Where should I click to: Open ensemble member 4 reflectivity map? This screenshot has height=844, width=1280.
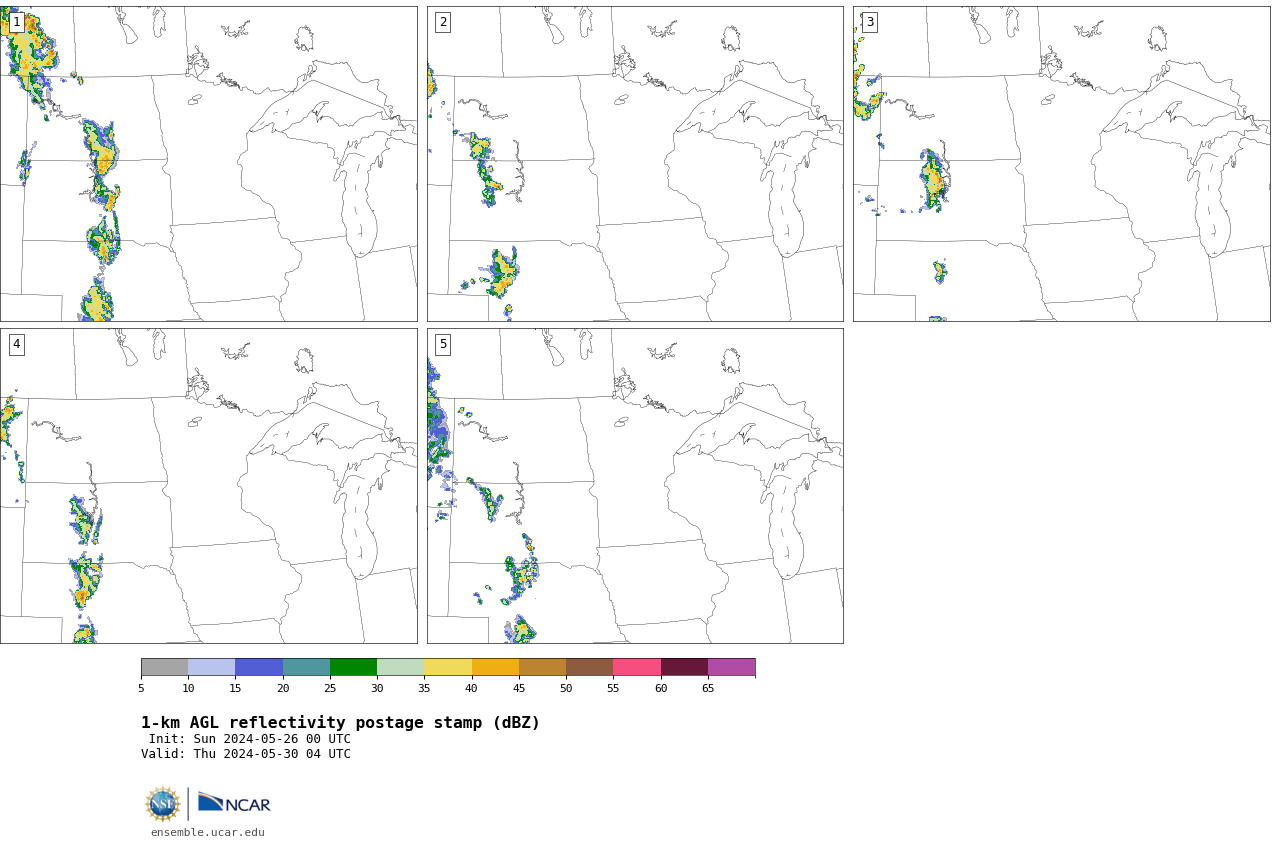(x=209, y=486)
